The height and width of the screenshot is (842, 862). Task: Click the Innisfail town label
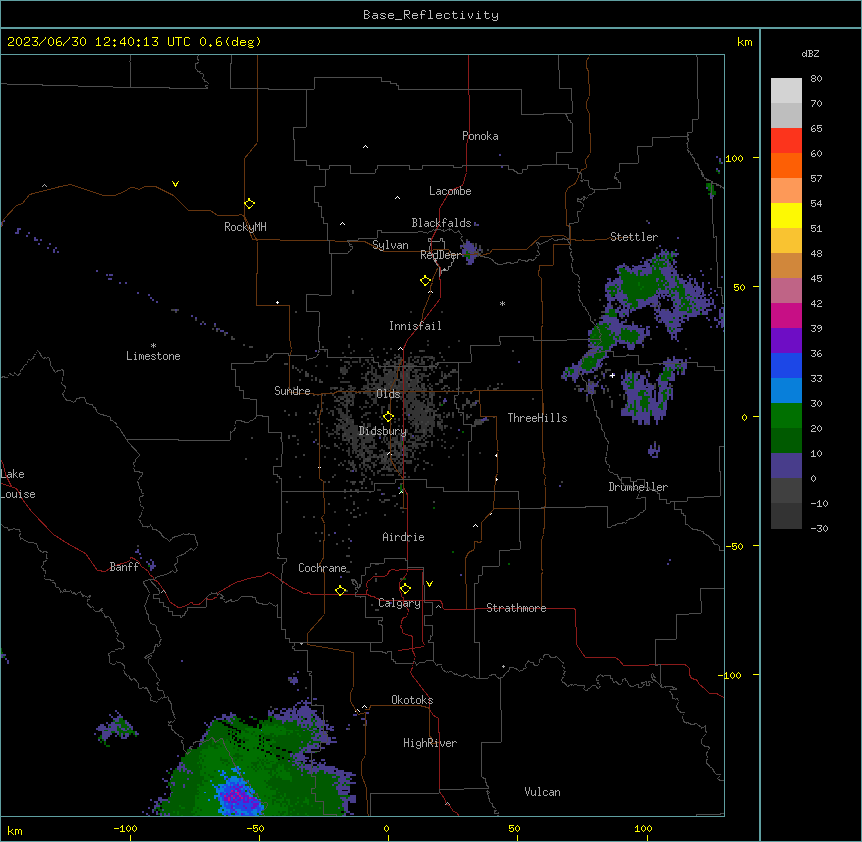[415, 326]
